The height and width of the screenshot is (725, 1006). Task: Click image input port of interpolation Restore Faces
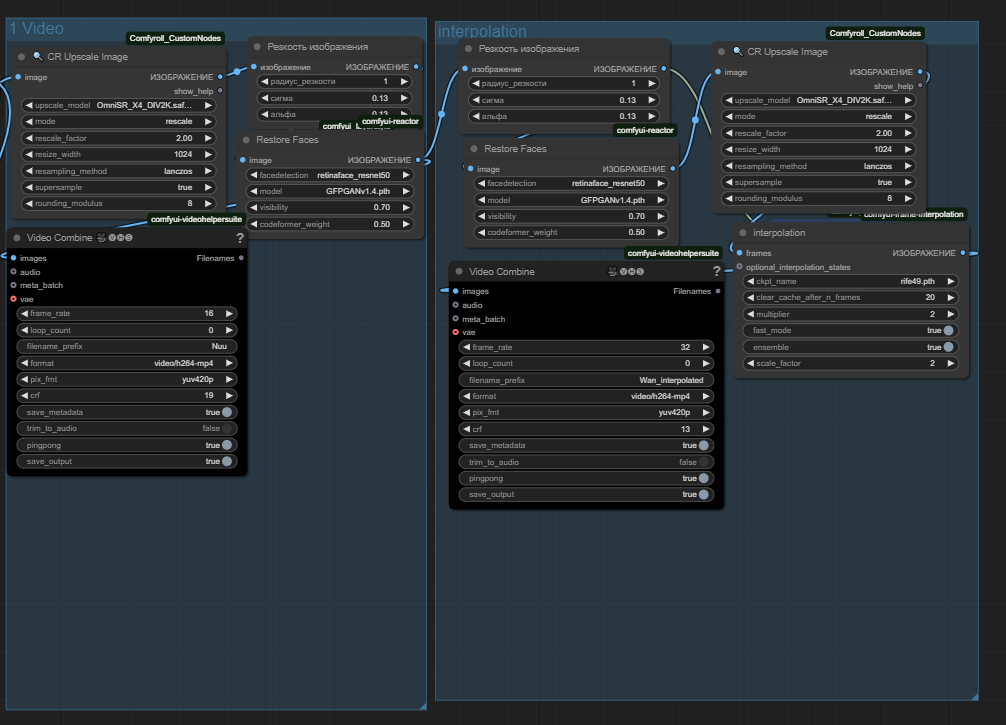470,169
